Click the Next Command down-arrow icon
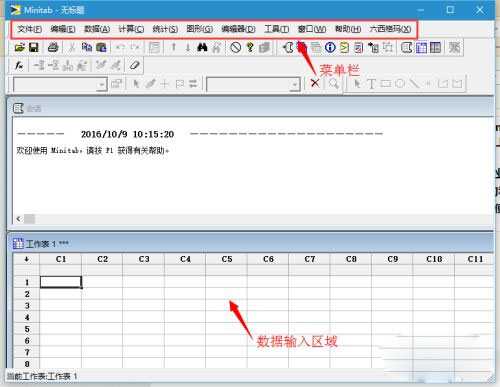The width and height of the screenshot is (500, 387). coord(188,47)
